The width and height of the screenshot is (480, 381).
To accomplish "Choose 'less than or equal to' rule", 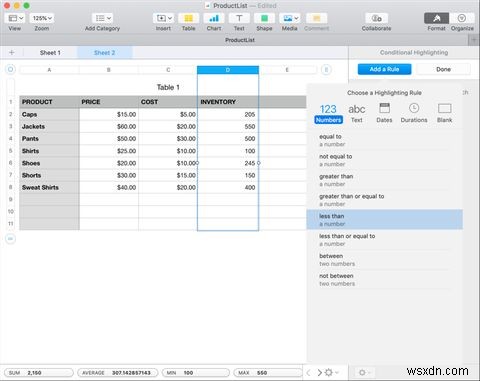I will [x=385, y=240].
